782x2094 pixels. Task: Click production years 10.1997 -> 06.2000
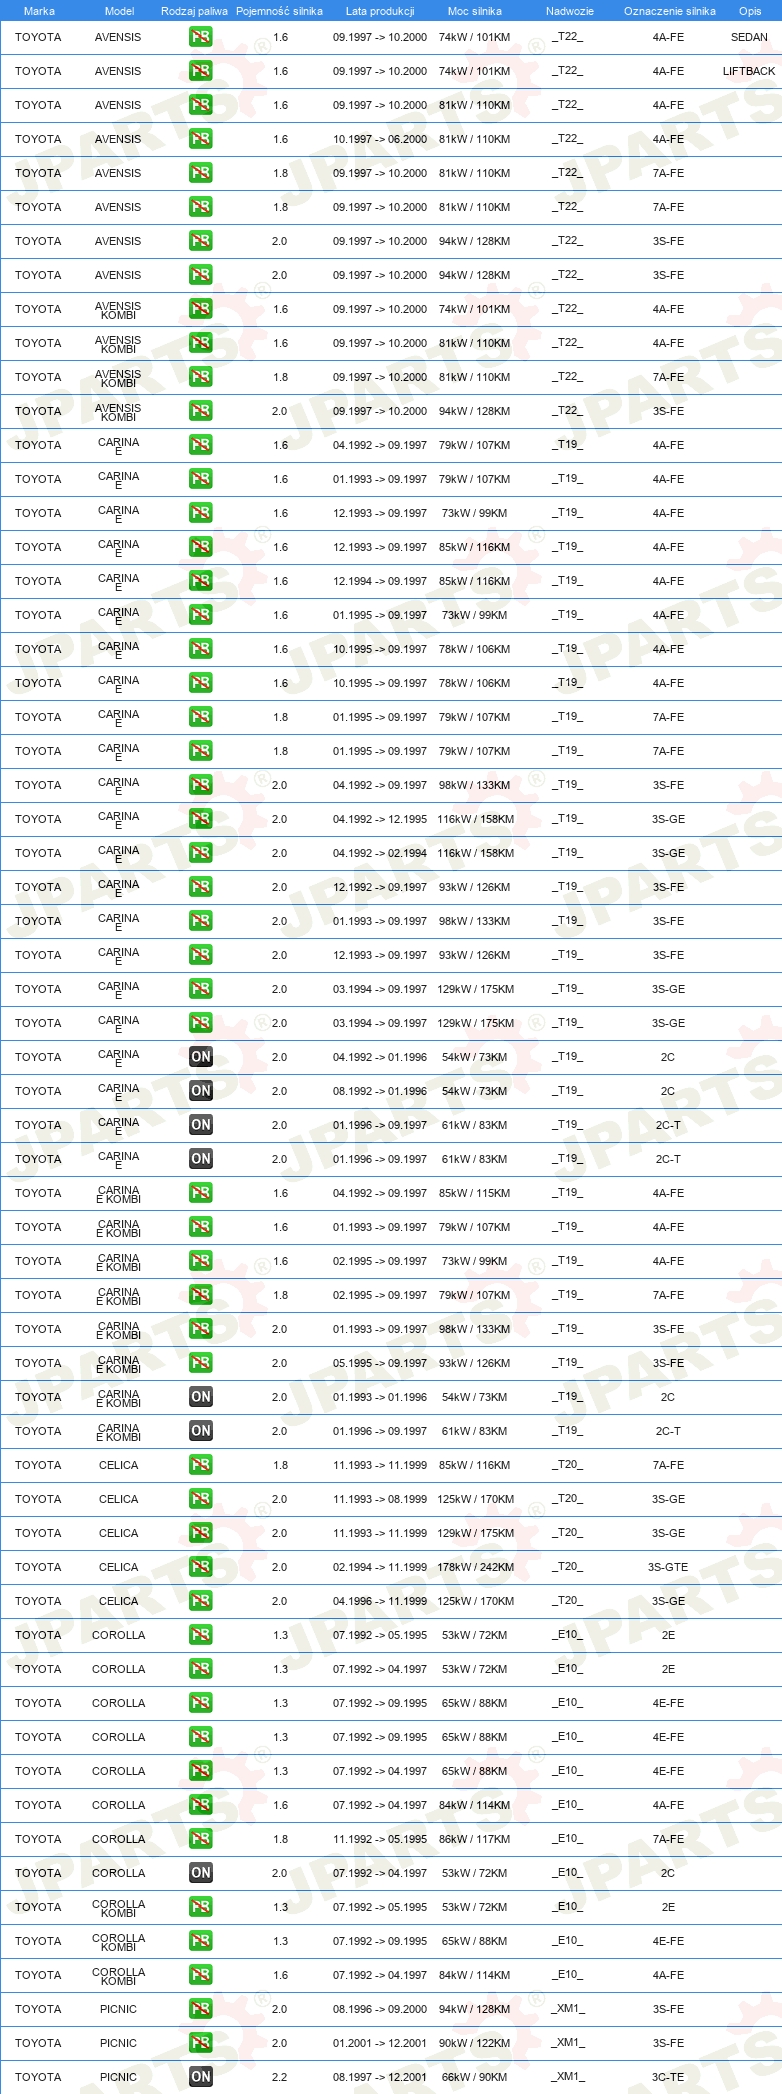[380, 139]
